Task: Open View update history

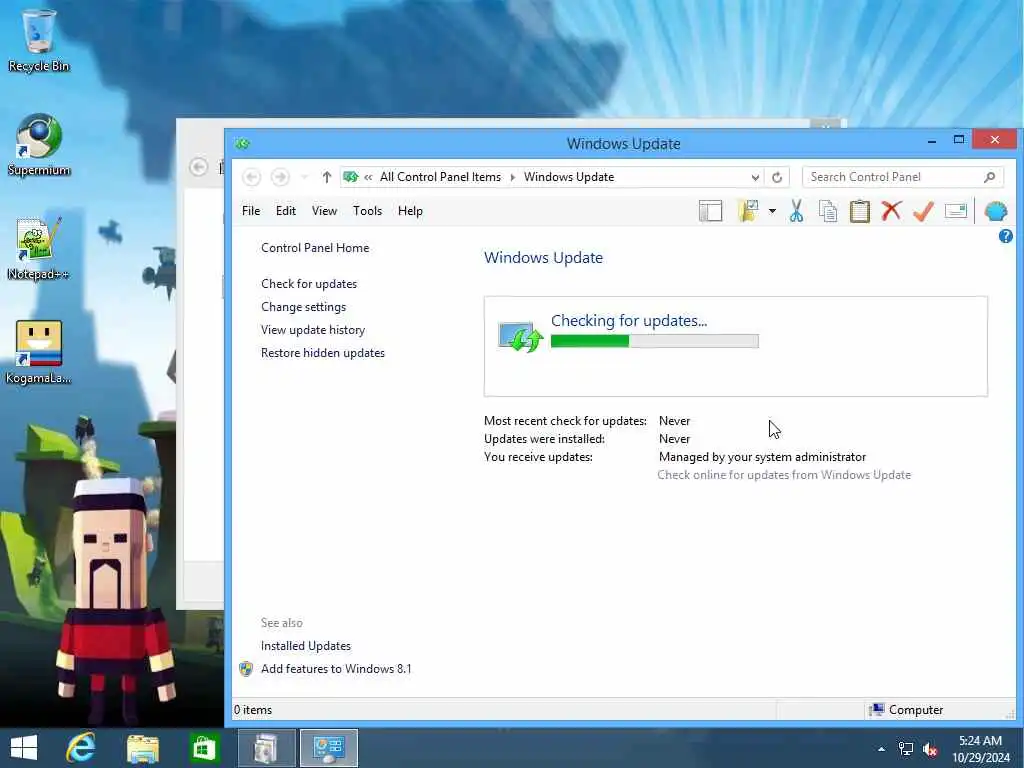Action: tap(313, 330)
